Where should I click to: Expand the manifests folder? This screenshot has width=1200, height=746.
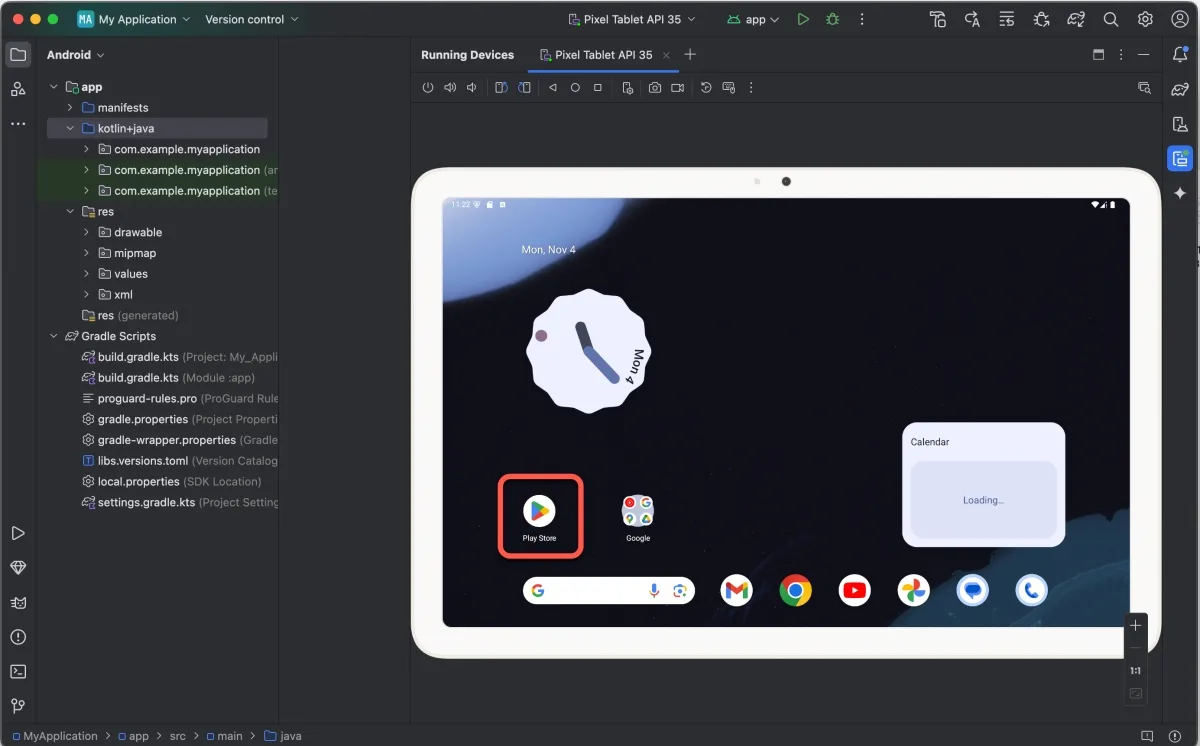point(70,107)
